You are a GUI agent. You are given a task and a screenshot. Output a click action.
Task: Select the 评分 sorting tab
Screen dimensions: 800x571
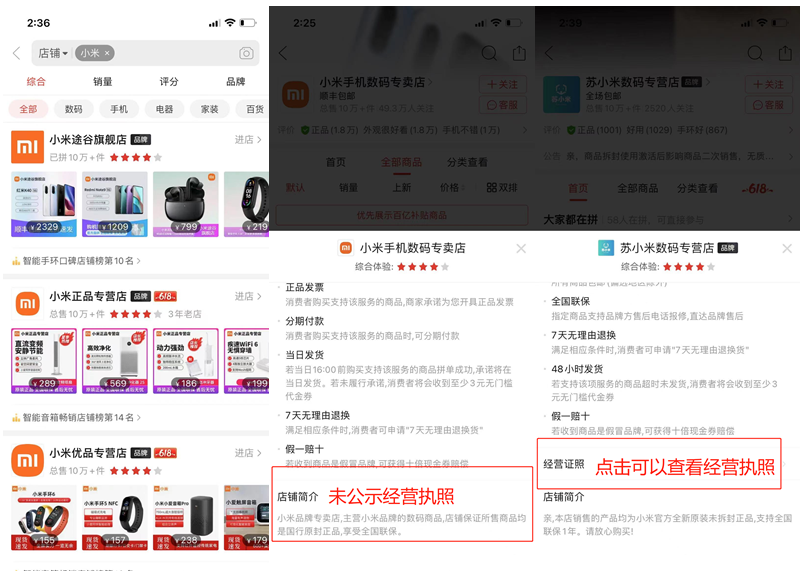[169, 82]
